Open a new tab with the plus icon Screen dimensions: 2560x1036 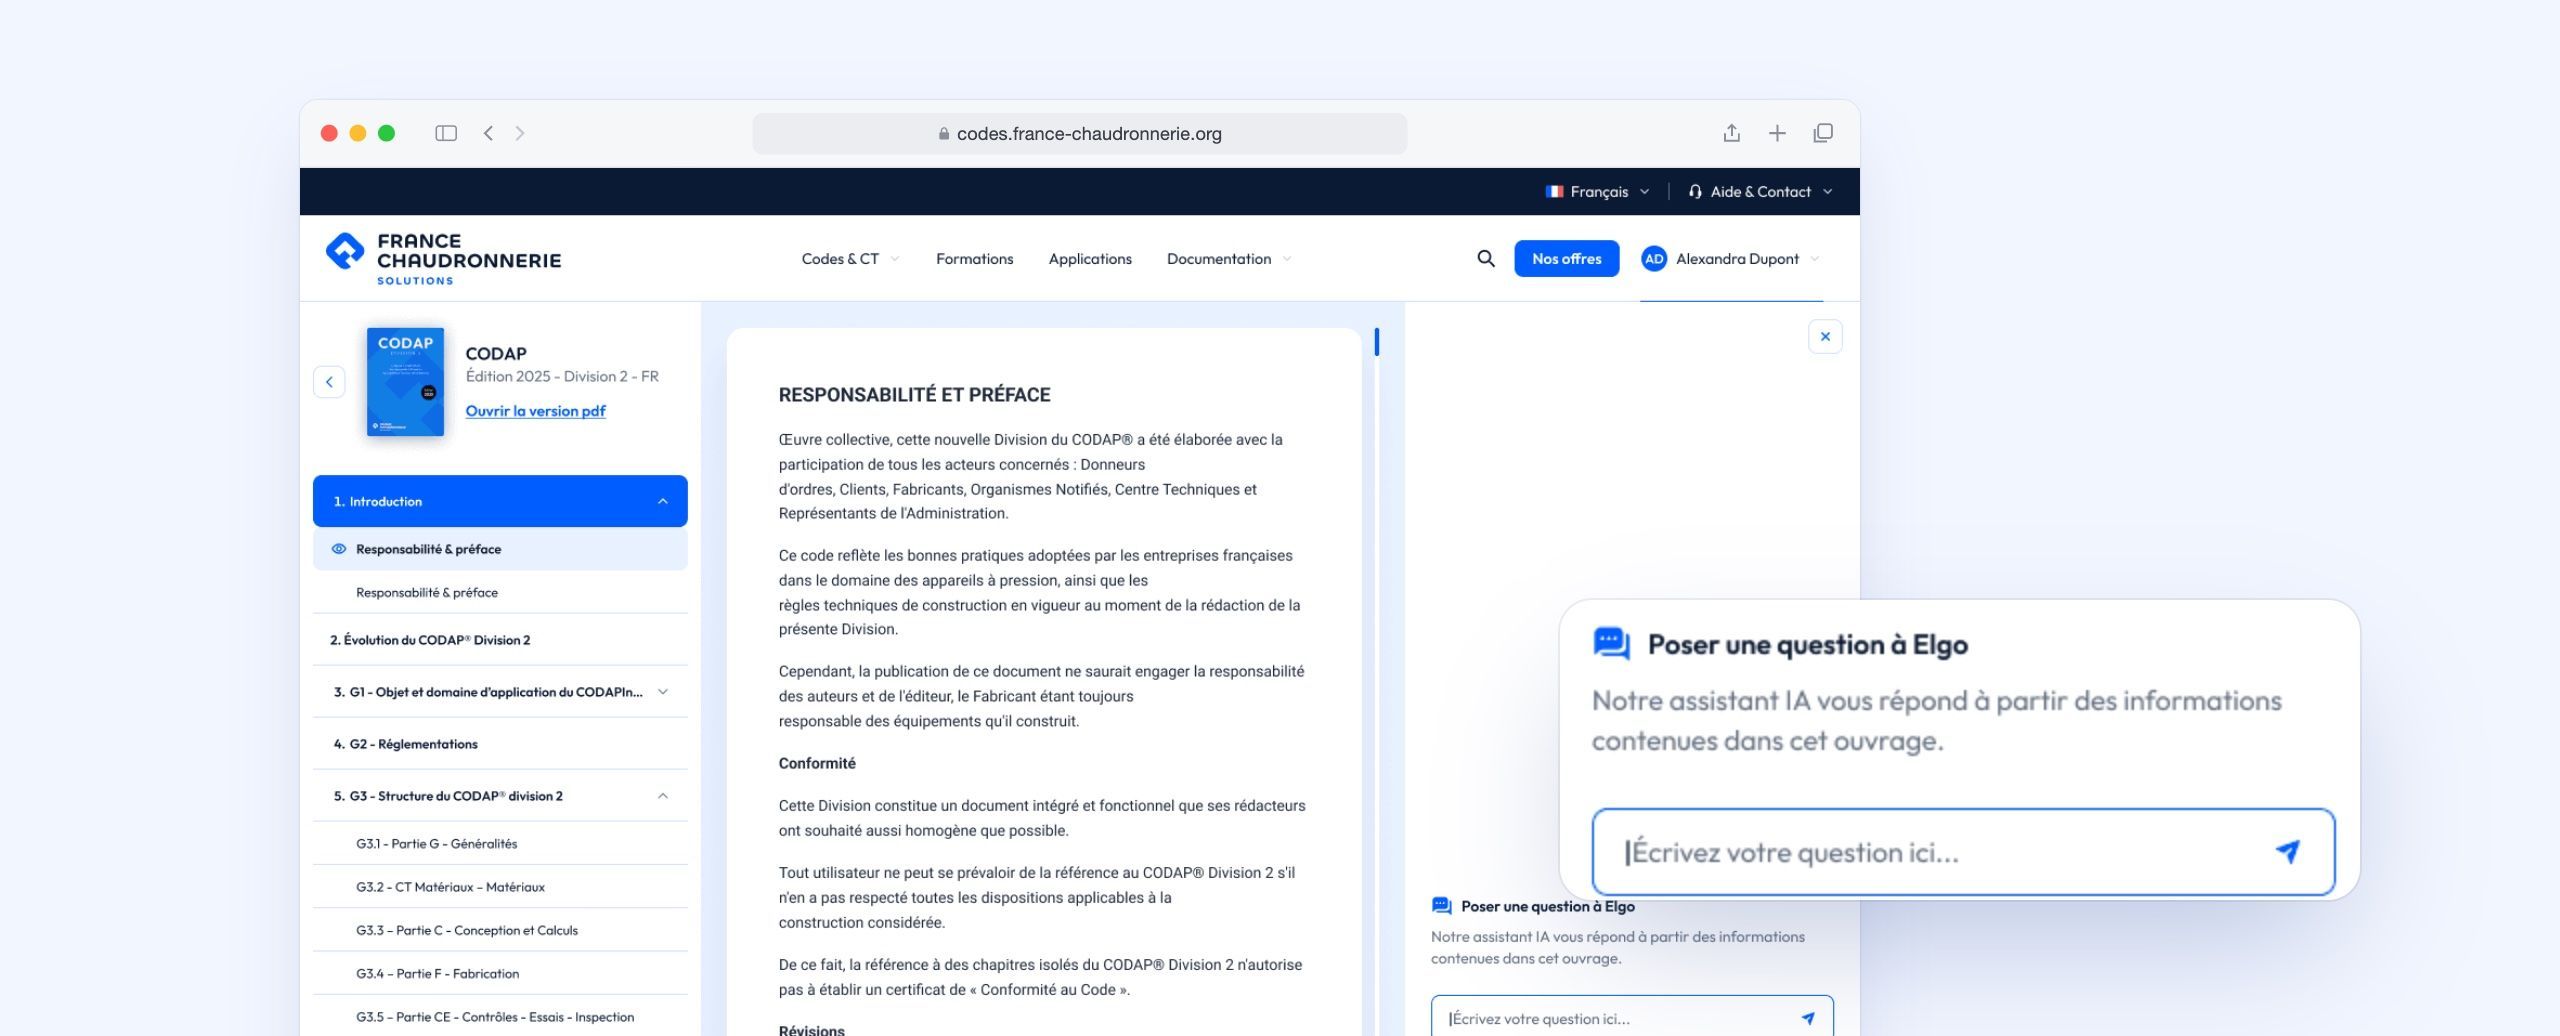[x=1777, y=133]
